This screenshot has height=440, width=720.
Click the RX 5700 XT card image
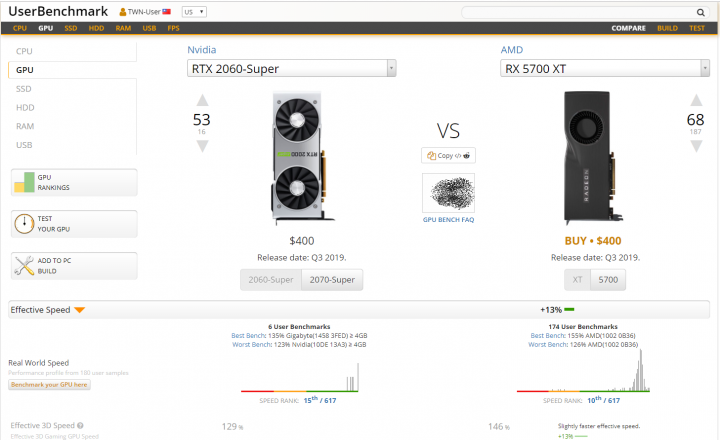[592, 157]
